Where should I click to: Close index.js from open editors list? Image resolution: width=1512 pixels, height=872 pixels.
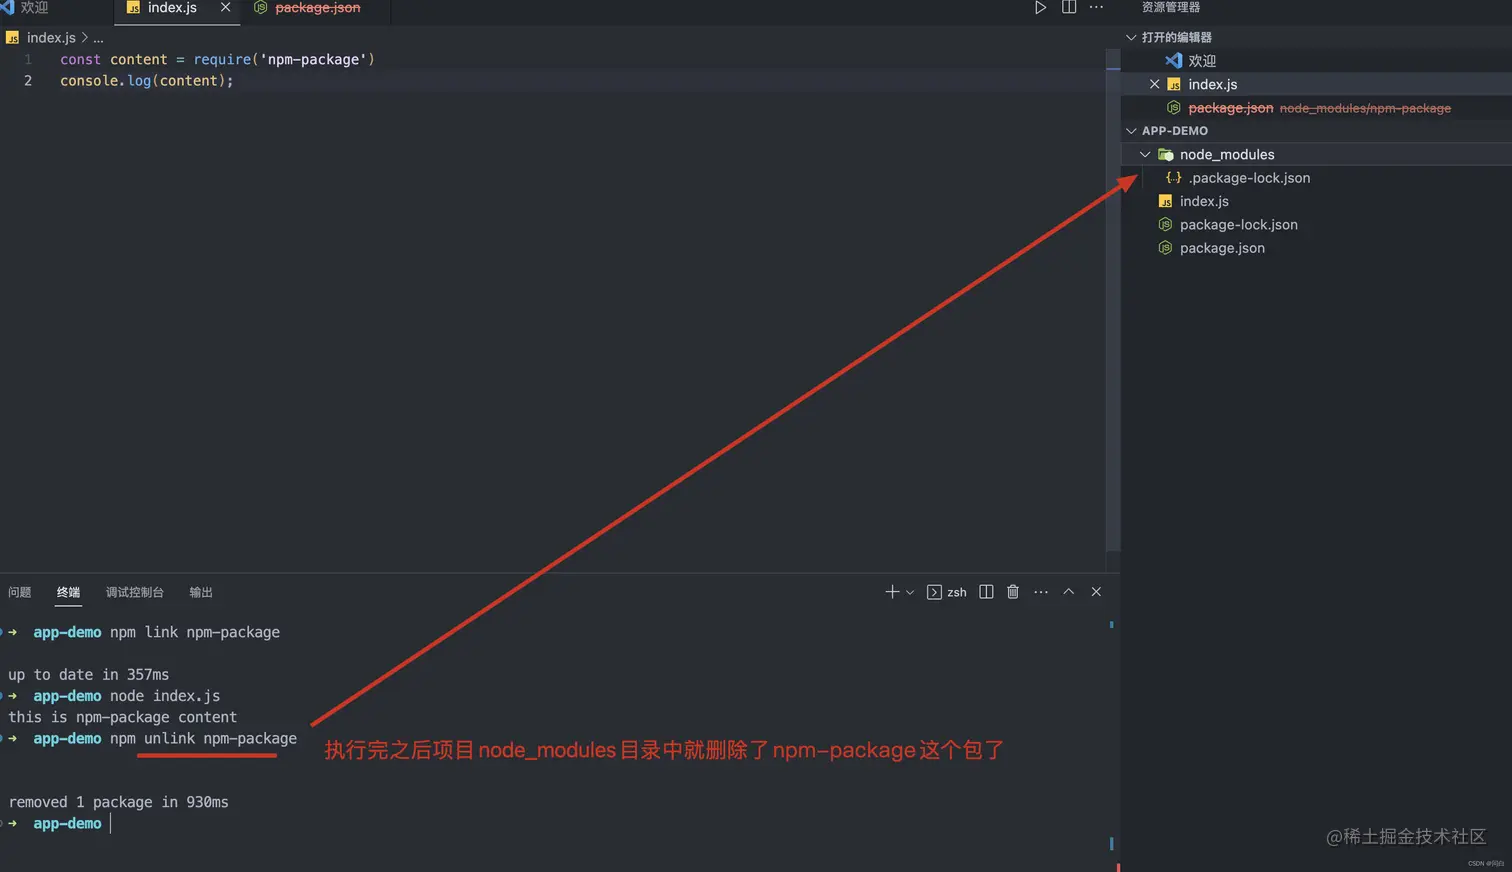coord(1154,84)
